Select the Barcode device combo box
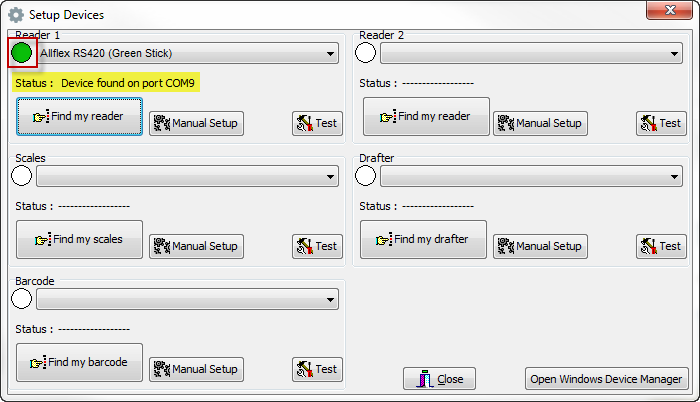Screen dimensions: 700x402 coord(187,299)
